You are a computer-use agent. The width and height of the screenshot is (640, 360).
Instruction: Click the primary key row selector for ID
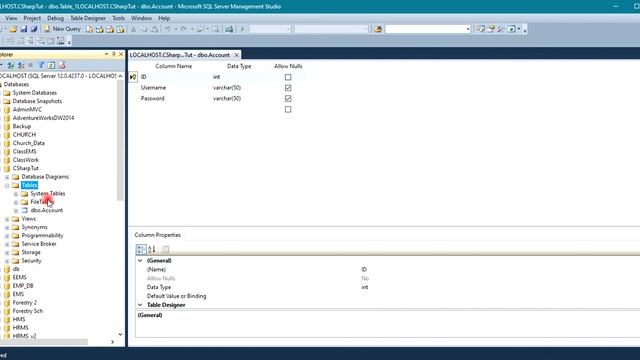tap(133, 77)
